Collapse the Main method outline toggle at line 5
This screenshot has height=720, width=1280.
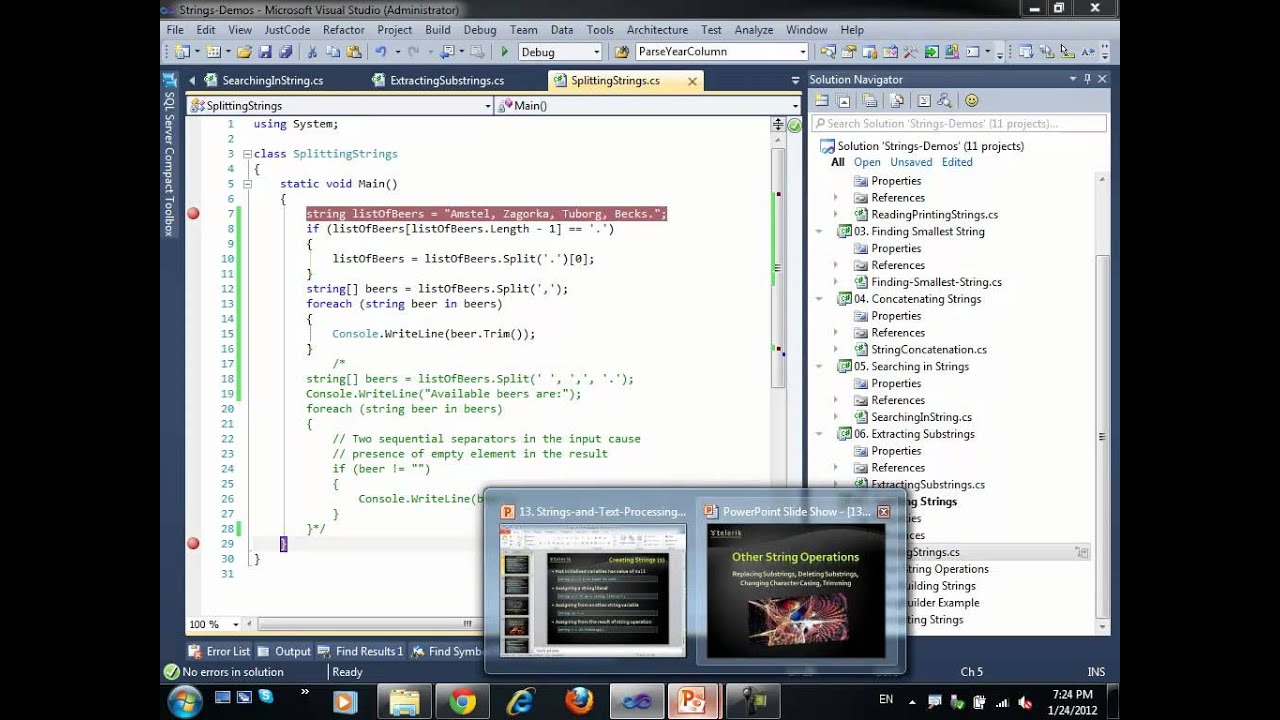(x=247, y=184)
